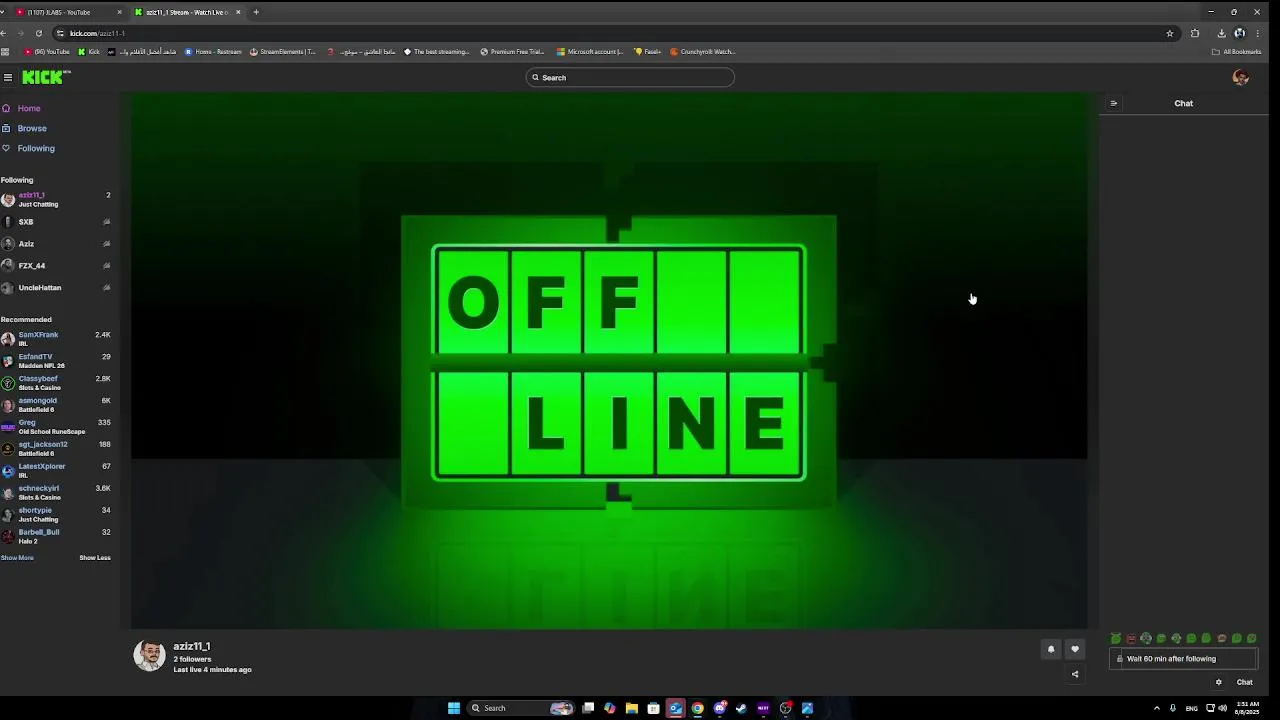Collapse recommended list with Show Less
The height and width of the screenshot is (720, 1280).
(x=95, y=558)
